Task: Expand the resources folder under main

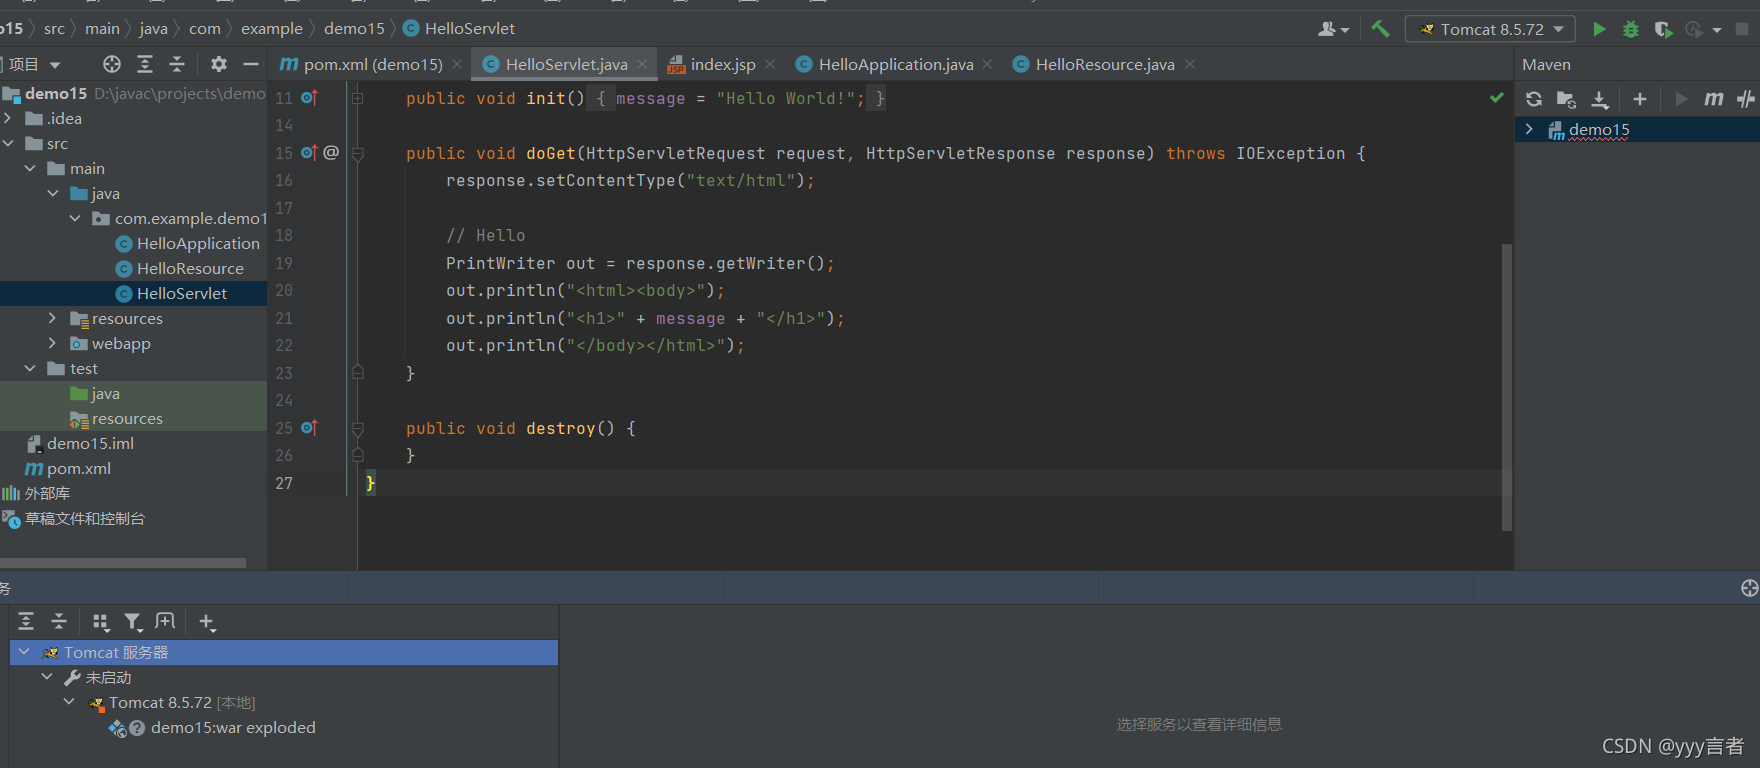Action: [x=52, y=318]
